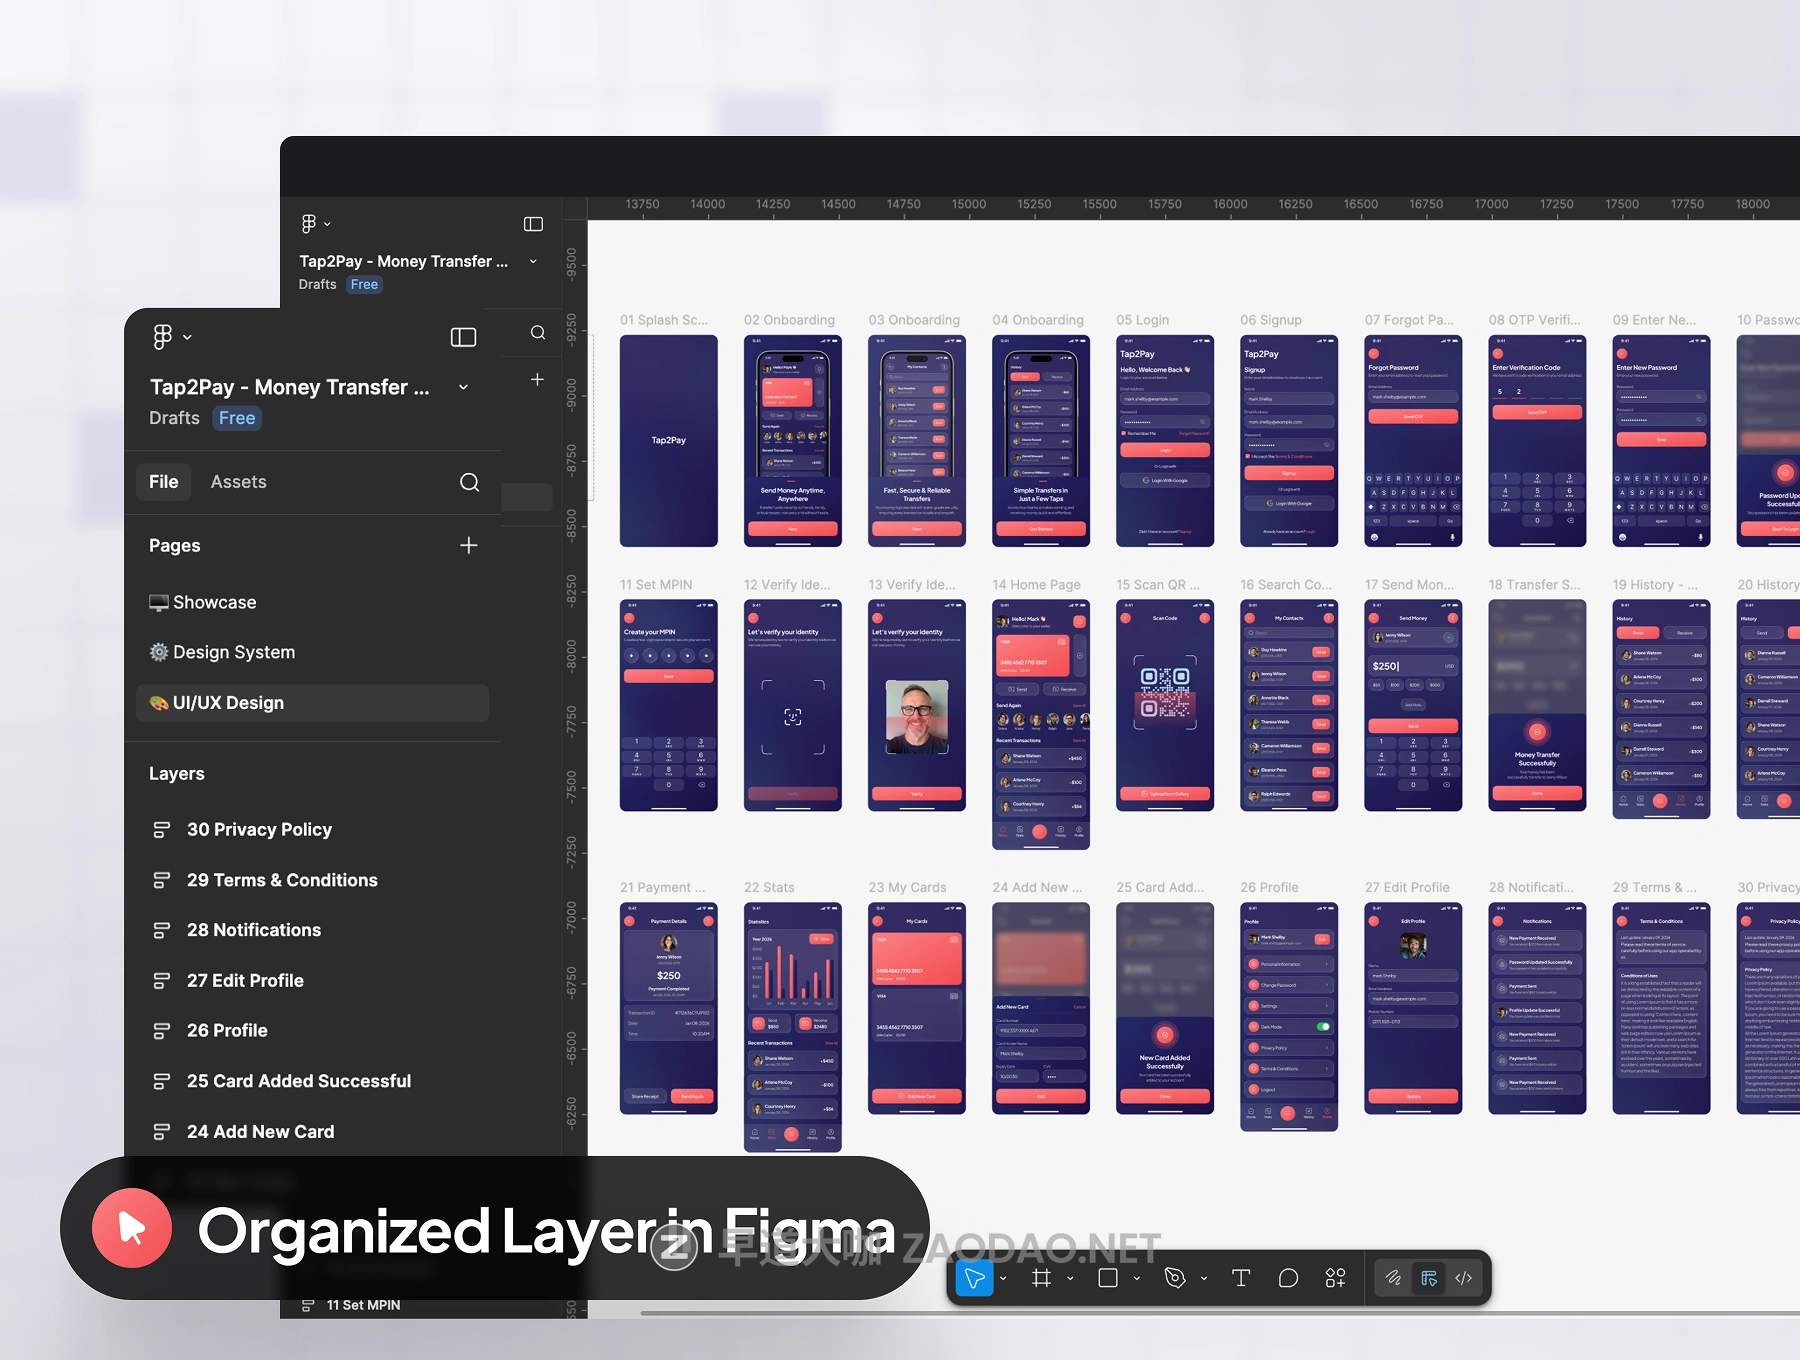The image size is (1800, 1360).
Task: Switch to Draw mode in toolbar
Action: tap(1393, 1278)
